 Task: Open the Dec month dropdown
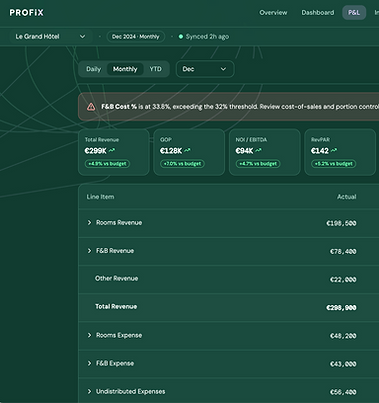(205, 69)
